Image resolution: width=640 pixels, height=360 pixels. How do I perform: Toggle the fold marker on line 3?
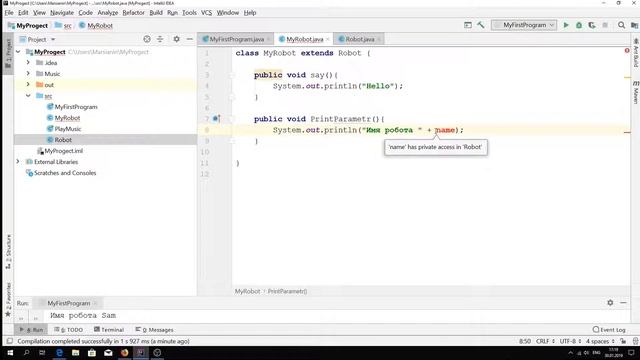pos(231,75)
